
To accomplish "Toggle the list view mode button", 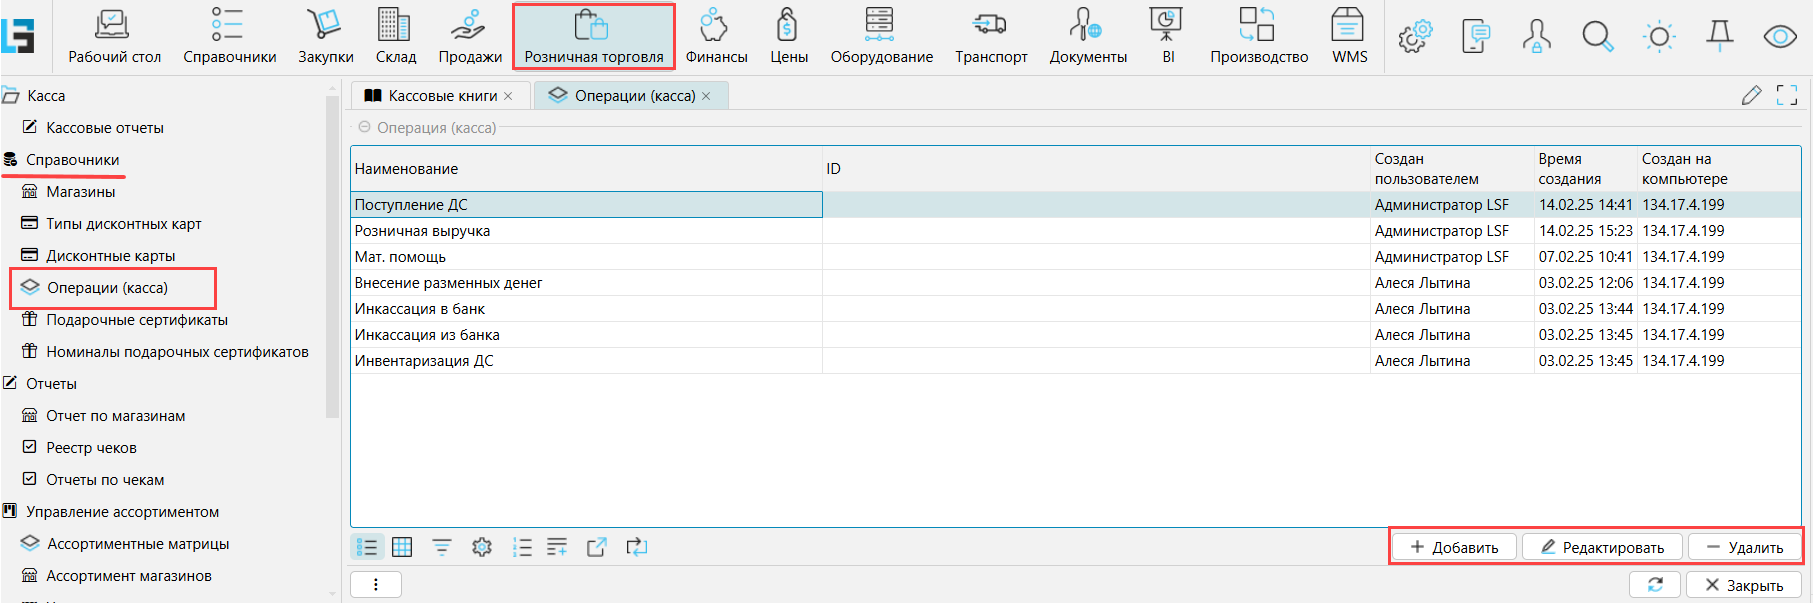I will (x=367, y=547).
